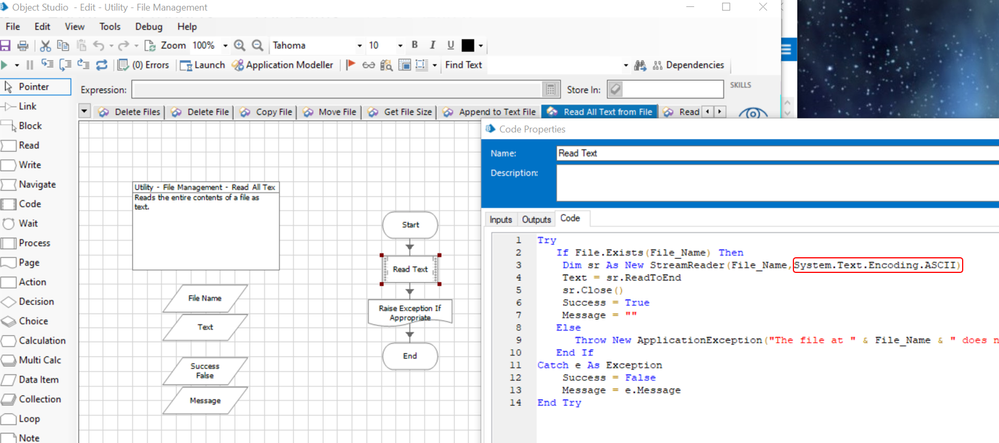Click the Print icon
Viewport: 999px width, 443px height.
tap(23, 46)
